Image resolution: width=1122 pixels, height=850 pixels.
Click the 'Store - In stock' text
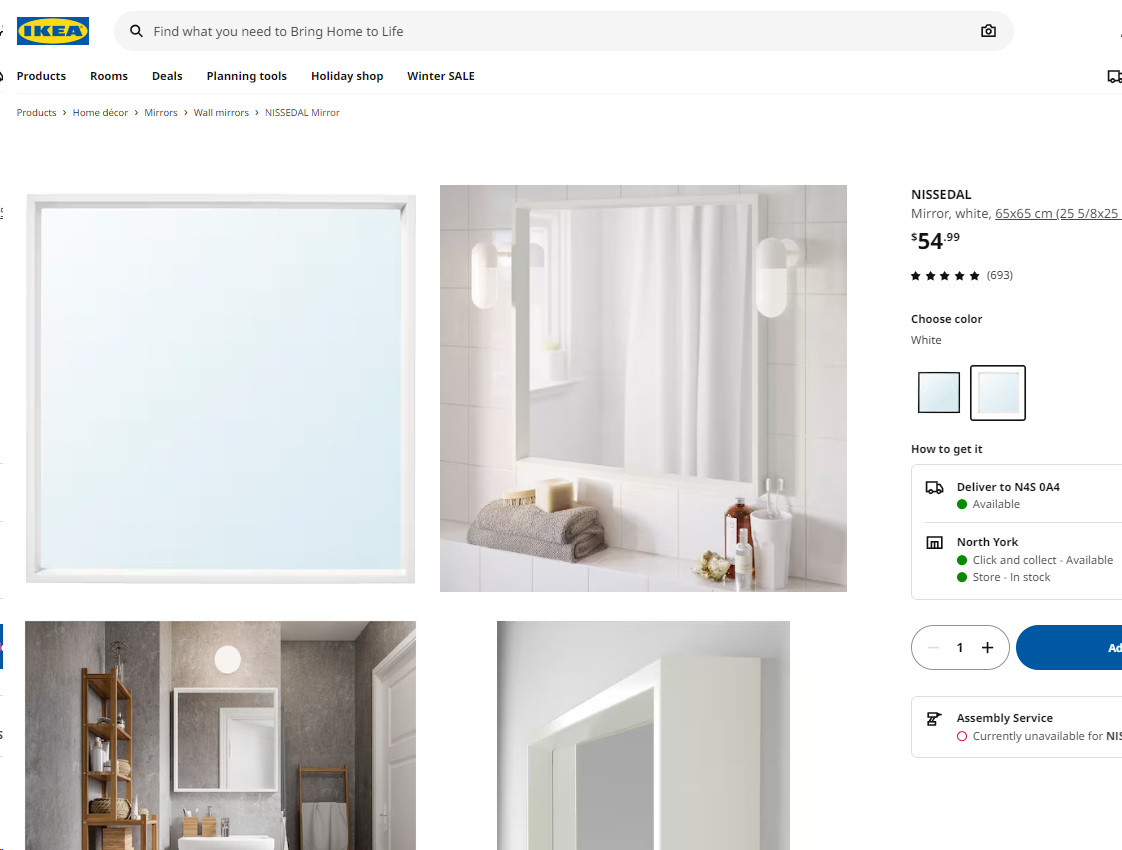click(1011, 577)
